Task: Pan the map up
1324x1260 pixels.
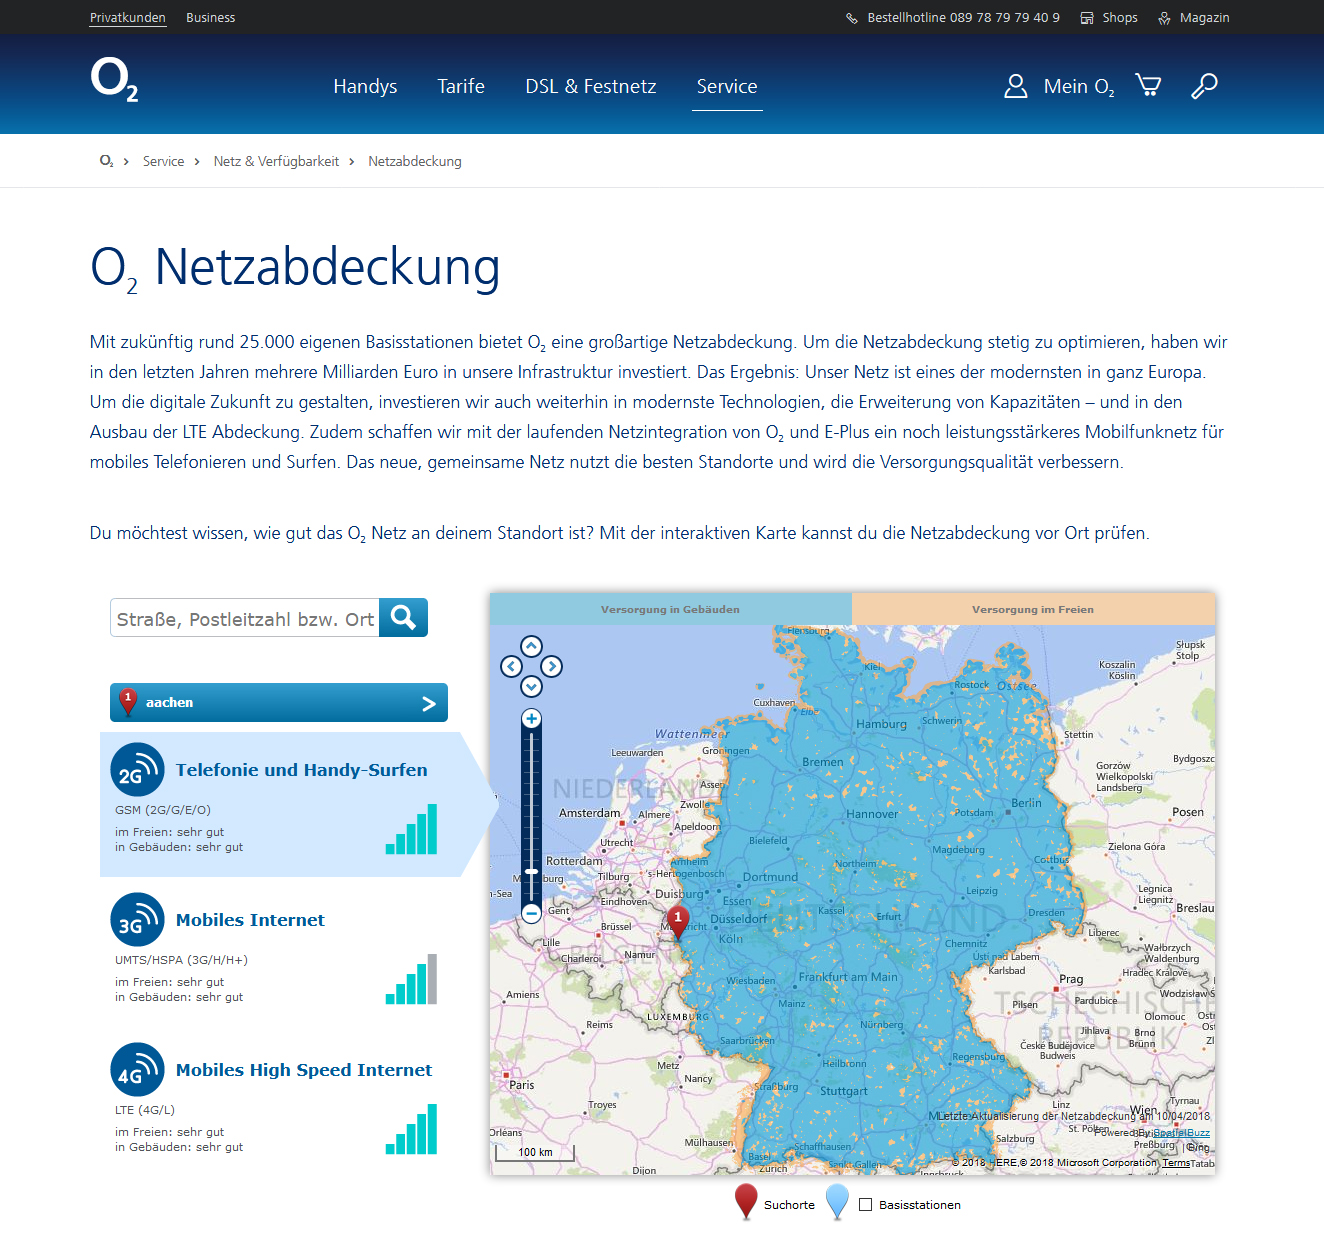Action: (531, 646)
